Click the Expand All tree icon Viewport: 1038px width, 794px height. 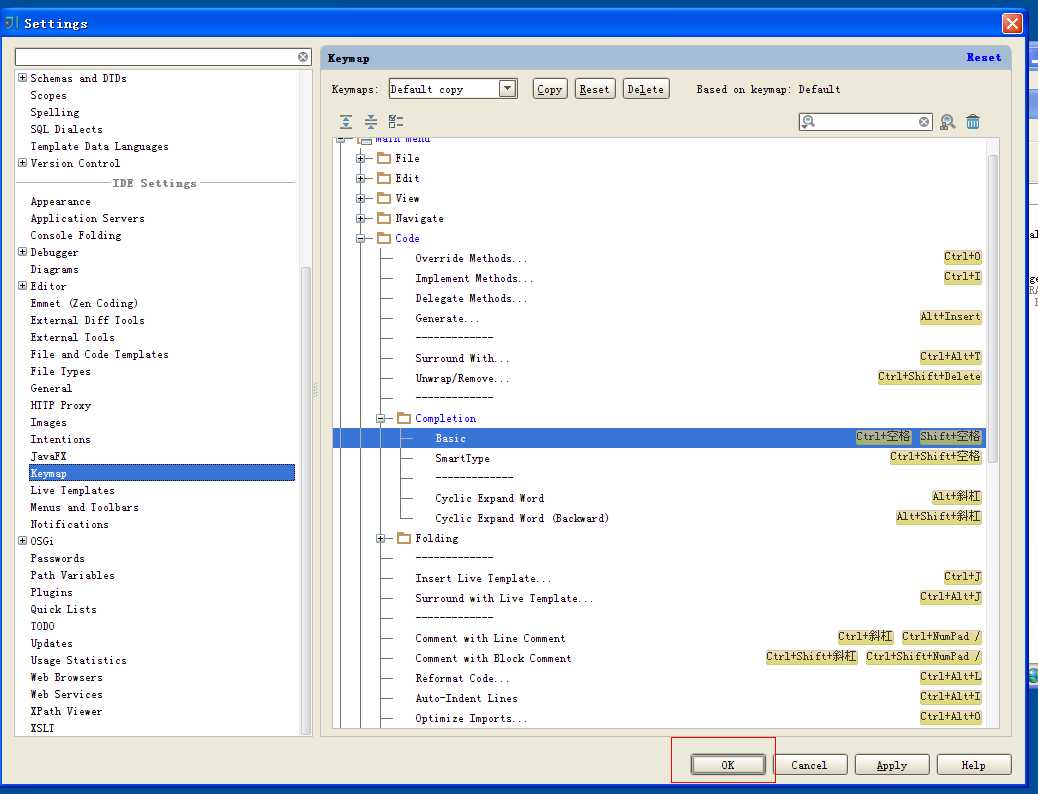[x=346, y=121]
